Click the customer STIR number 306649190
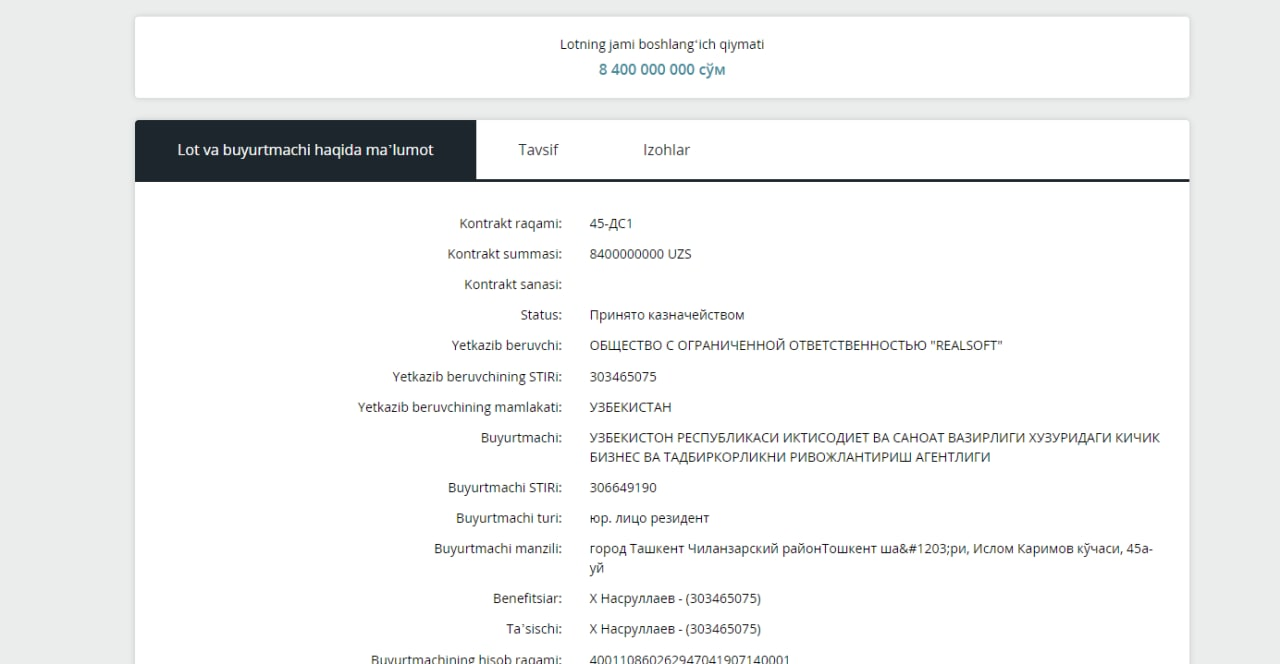This screenshot has height=664, width=1280. coord(623,488)
